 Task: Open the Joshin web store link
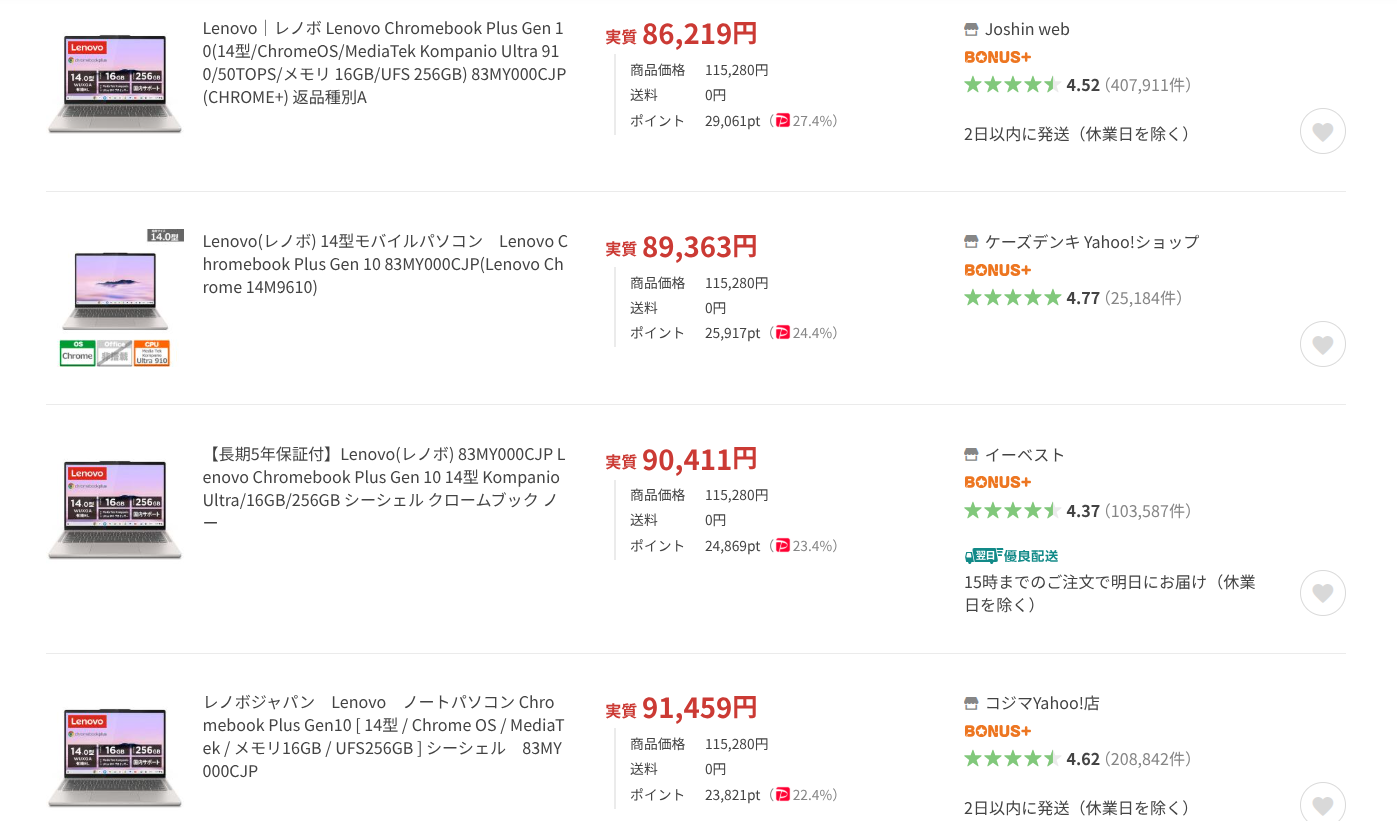tap(1027, 30)
